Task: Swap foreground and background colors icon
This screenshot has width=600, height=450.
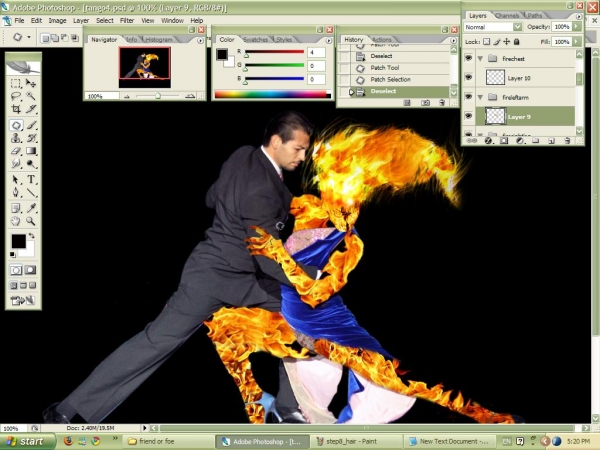Action: pyautogui.click(x=31, y=236)
